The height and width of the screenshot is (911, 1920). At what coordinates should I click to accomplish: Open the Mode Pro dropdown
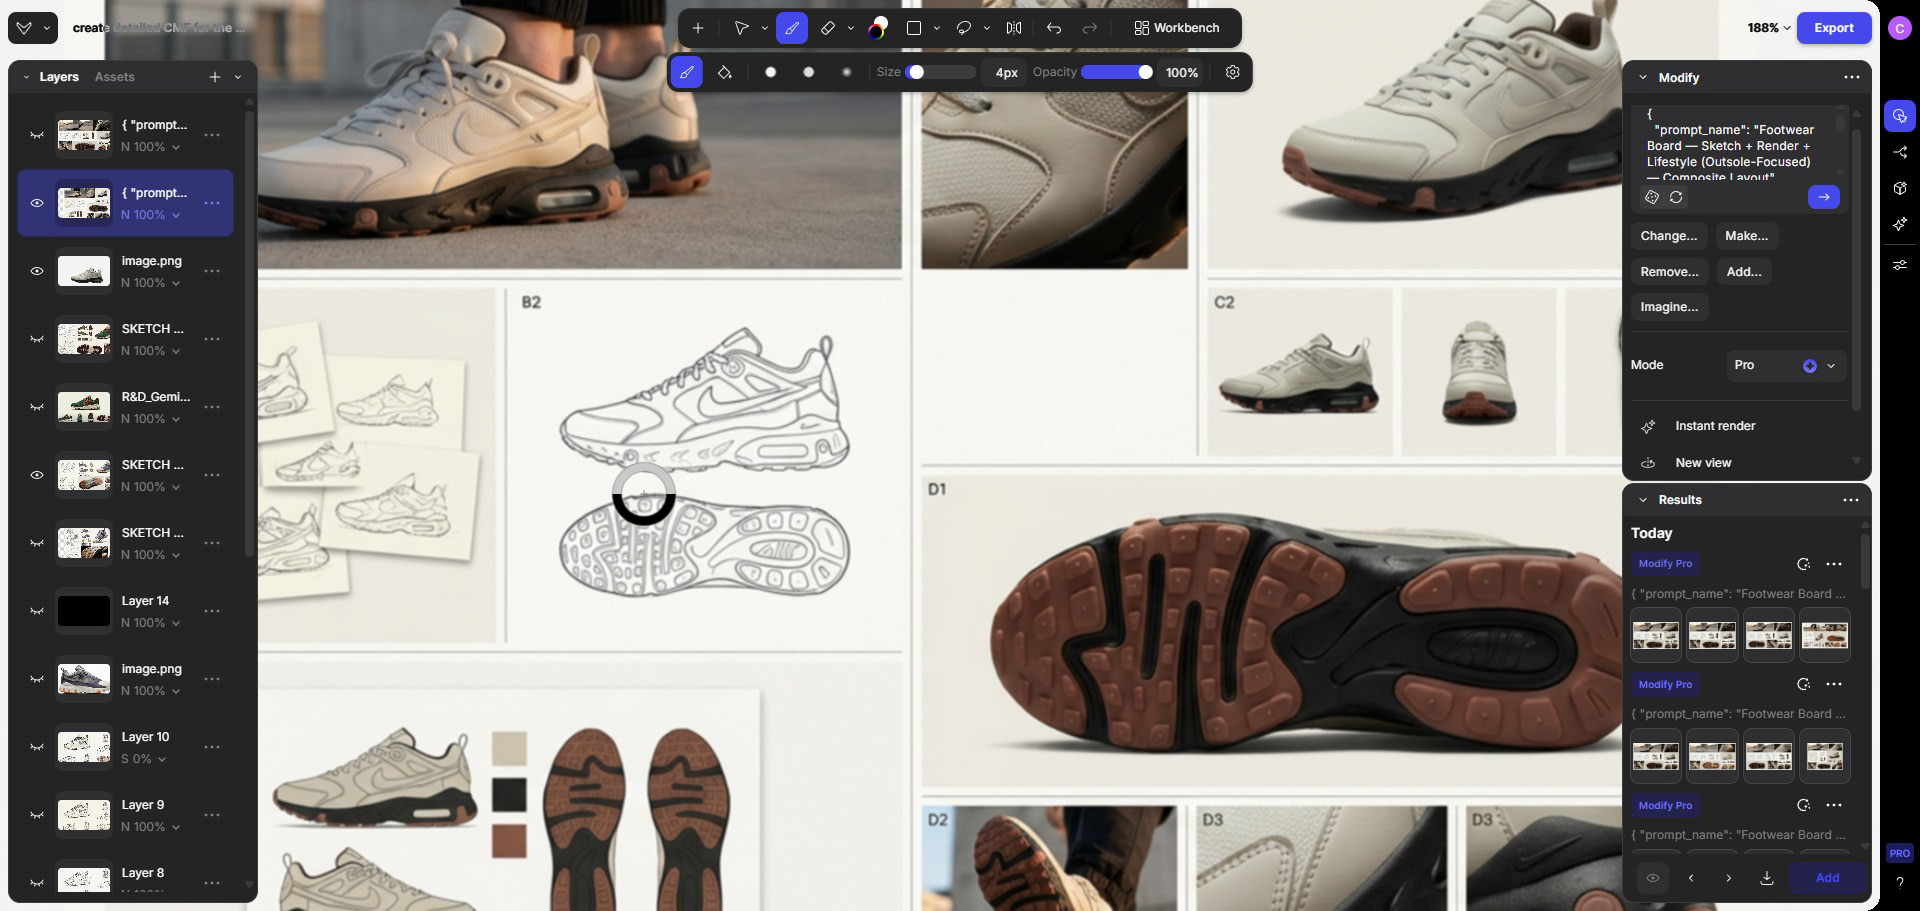click(1786, 365)
